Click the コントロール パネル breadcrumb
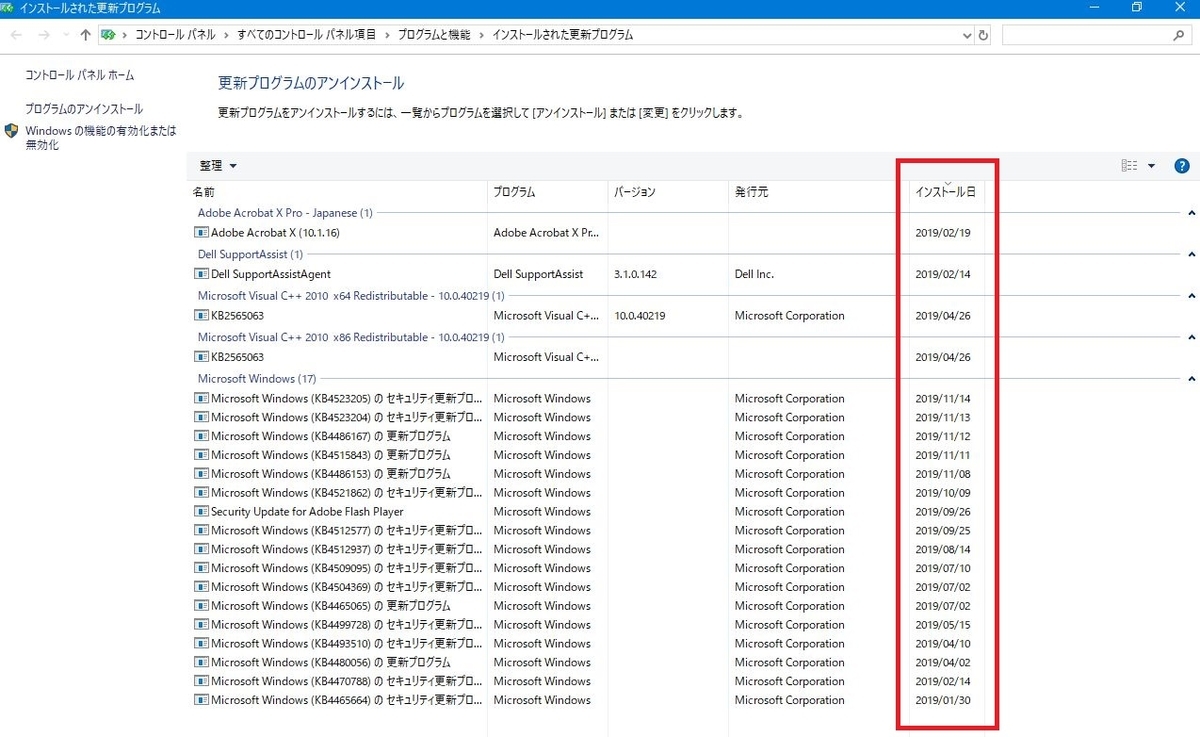This screenshot has width=1200, height=737. [x=175, y=35]
